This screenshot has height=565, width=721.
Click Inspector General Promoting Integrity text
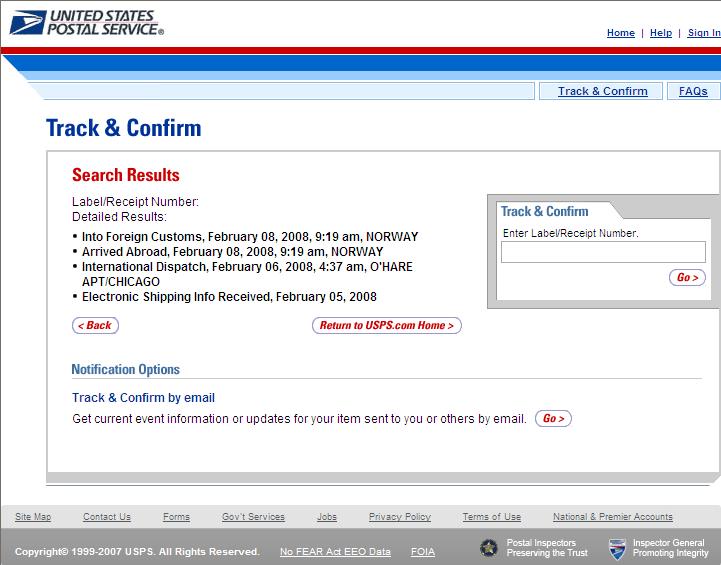coord(670,548)
